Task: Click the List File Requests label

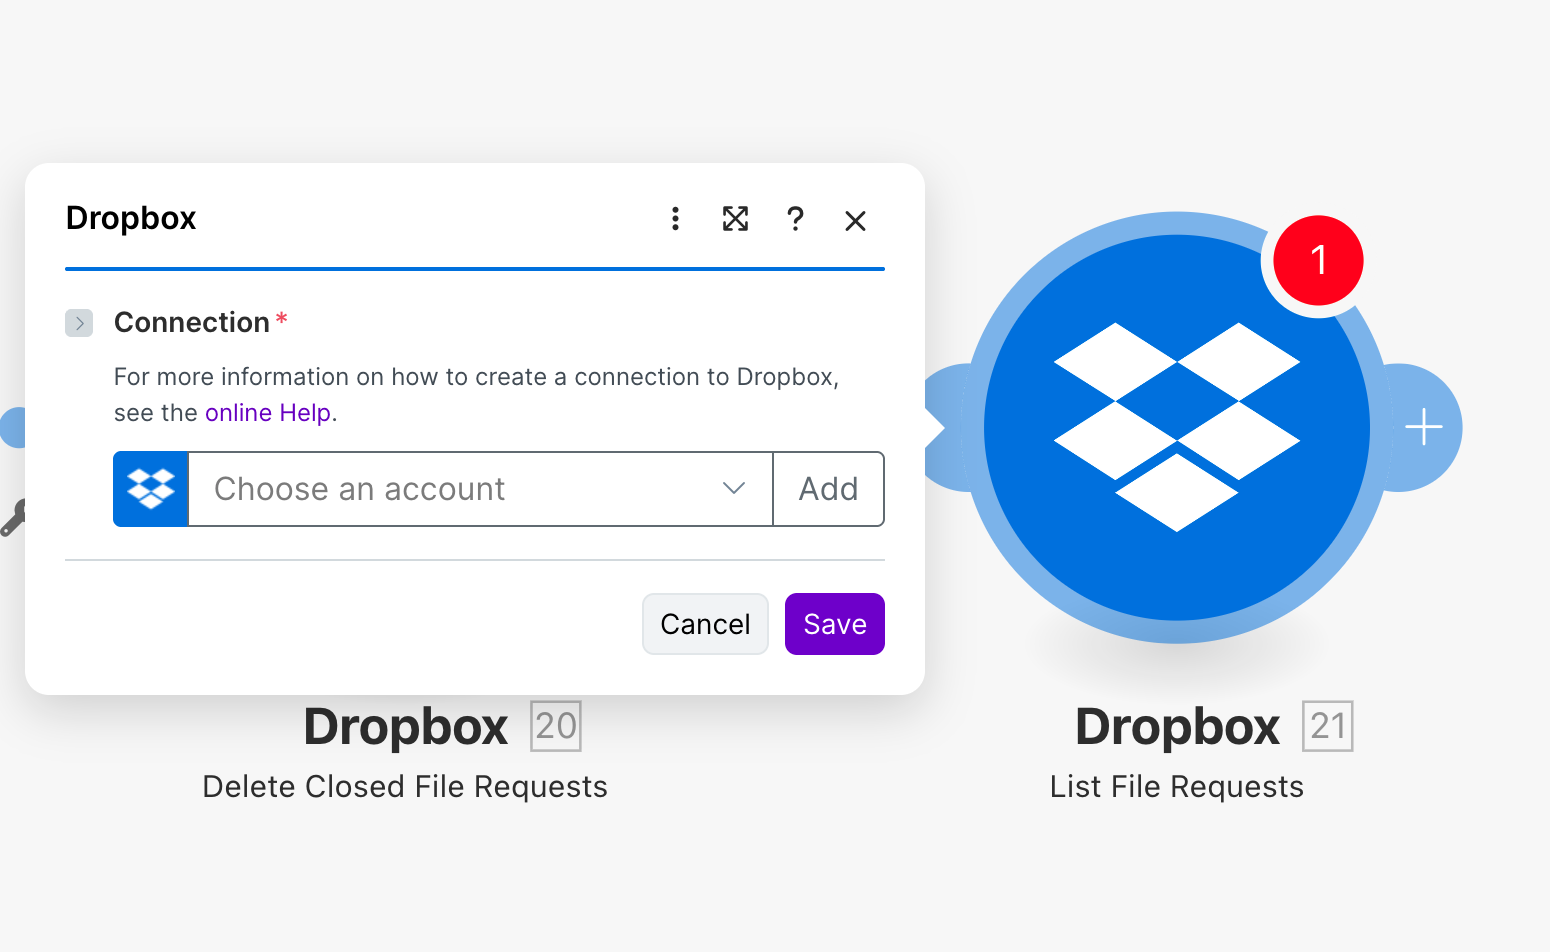Action: 1177,787
